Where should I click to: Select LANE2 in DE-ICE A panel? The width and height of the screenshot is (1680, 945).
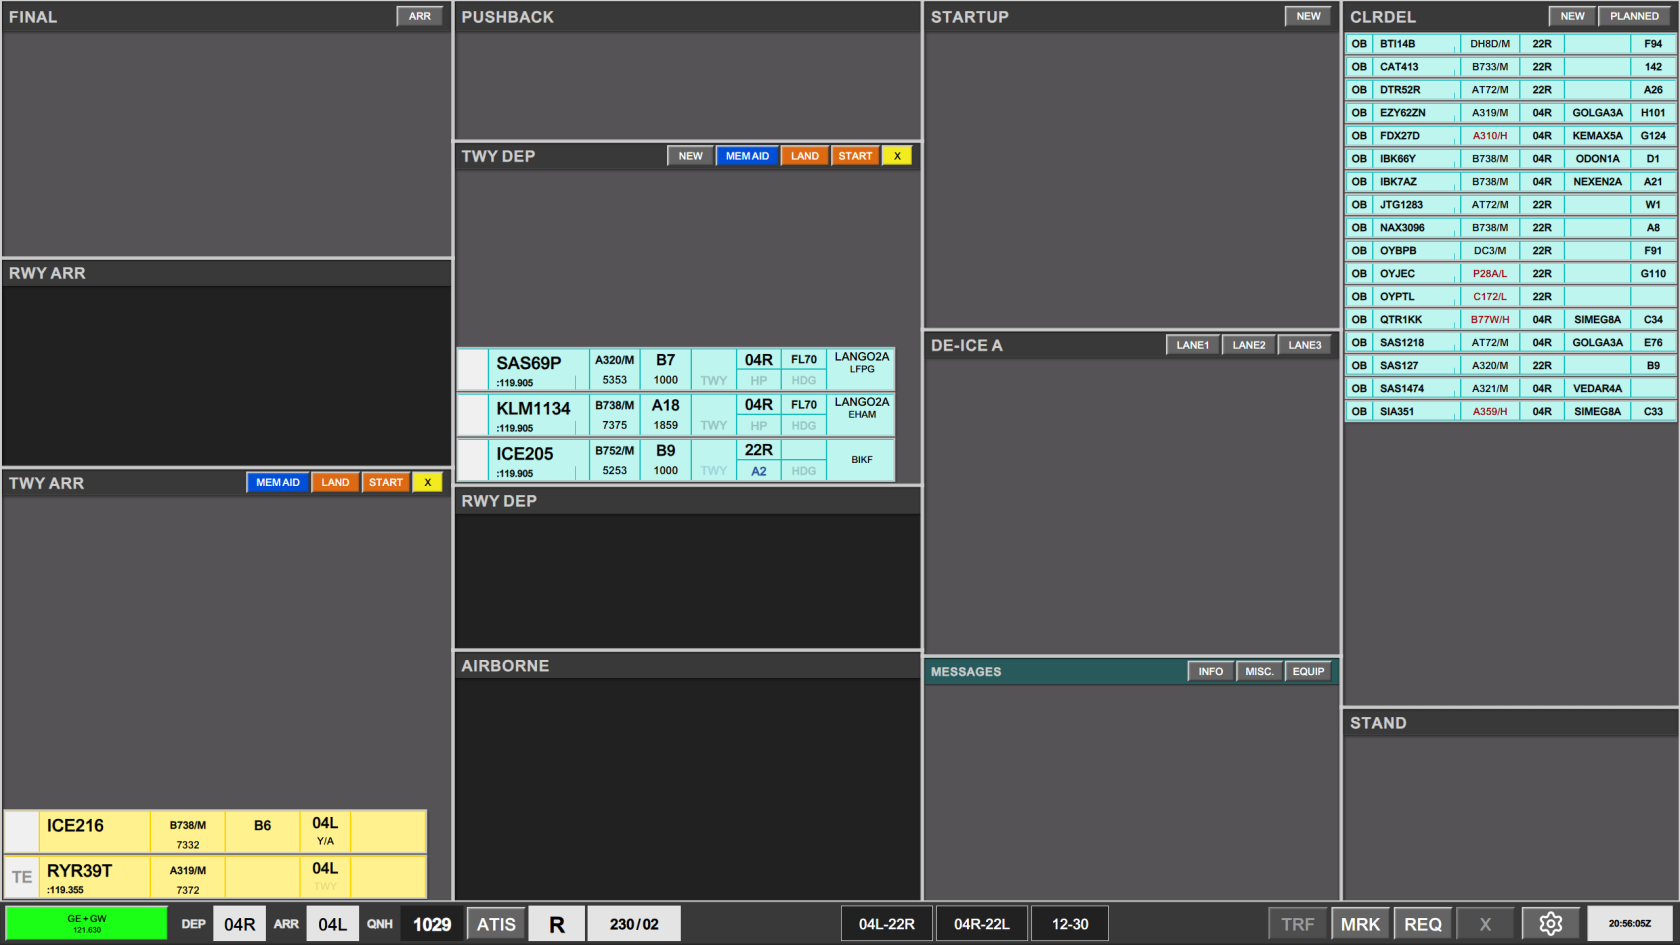click(x=1248, y=345)
